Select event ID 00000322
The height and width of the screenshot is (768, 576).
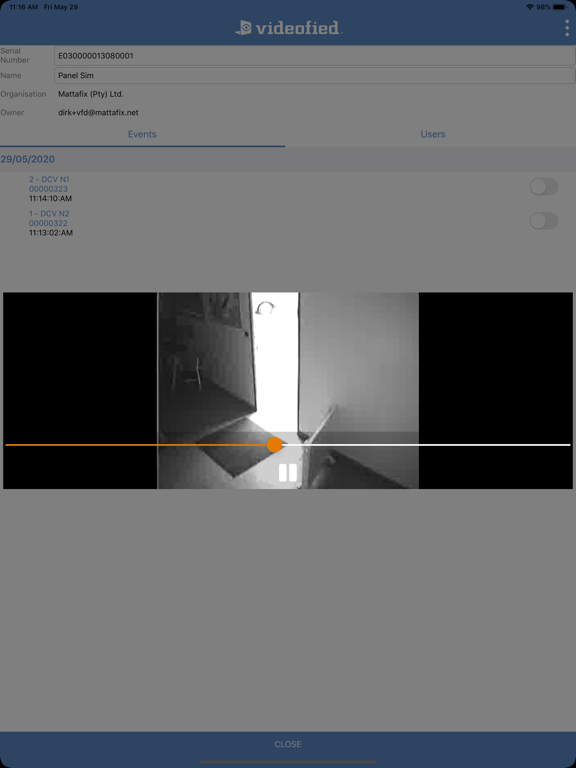(x=48, y=223)
